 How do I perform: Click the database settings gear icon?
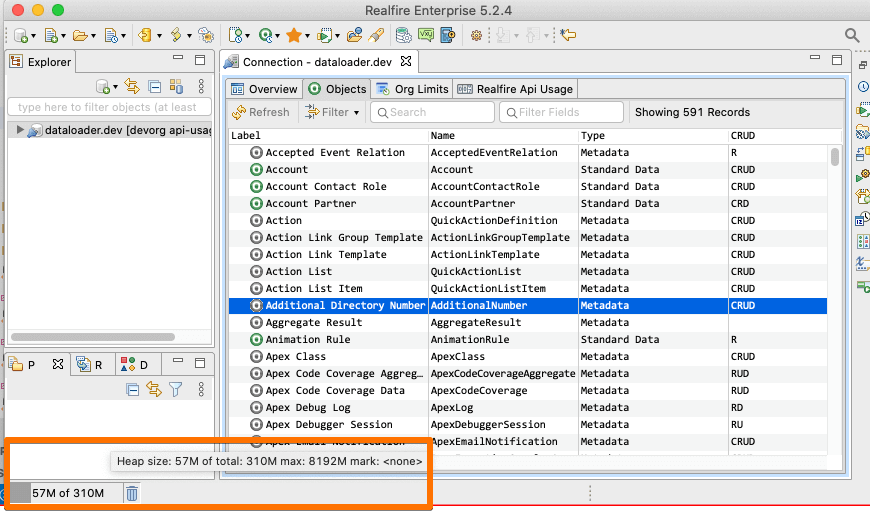403,36
